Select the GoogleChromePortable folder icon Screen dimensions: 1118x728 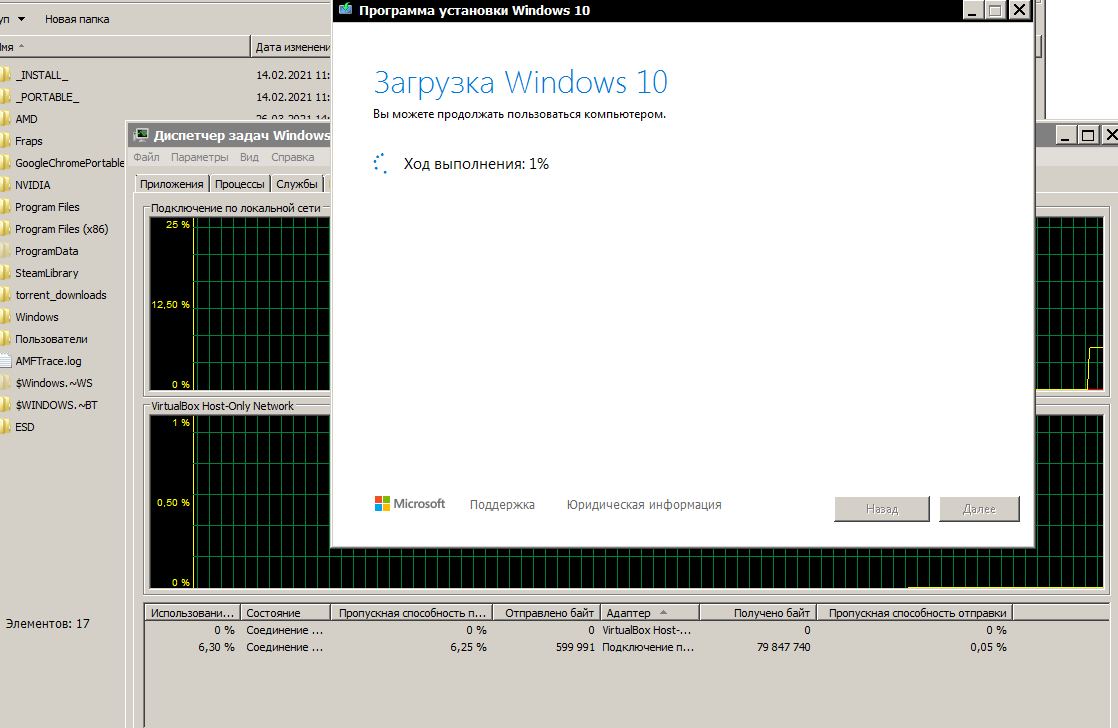click(5, 163)
